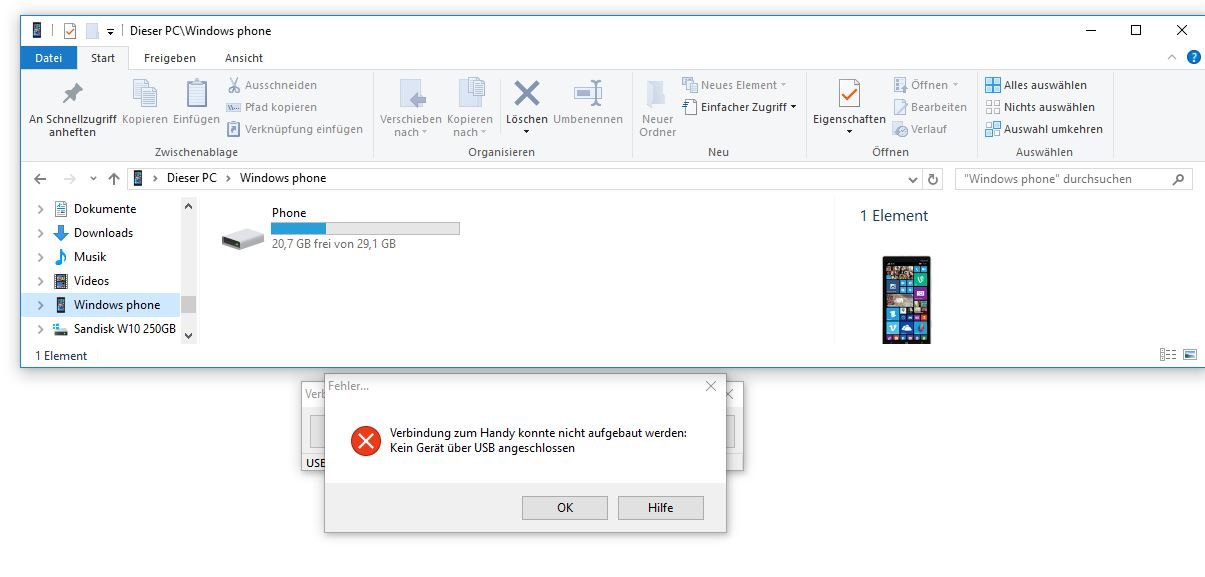Open recent locations dropdown arrow
Screen dimensions: 1205x577
click(x=93, y=179)
